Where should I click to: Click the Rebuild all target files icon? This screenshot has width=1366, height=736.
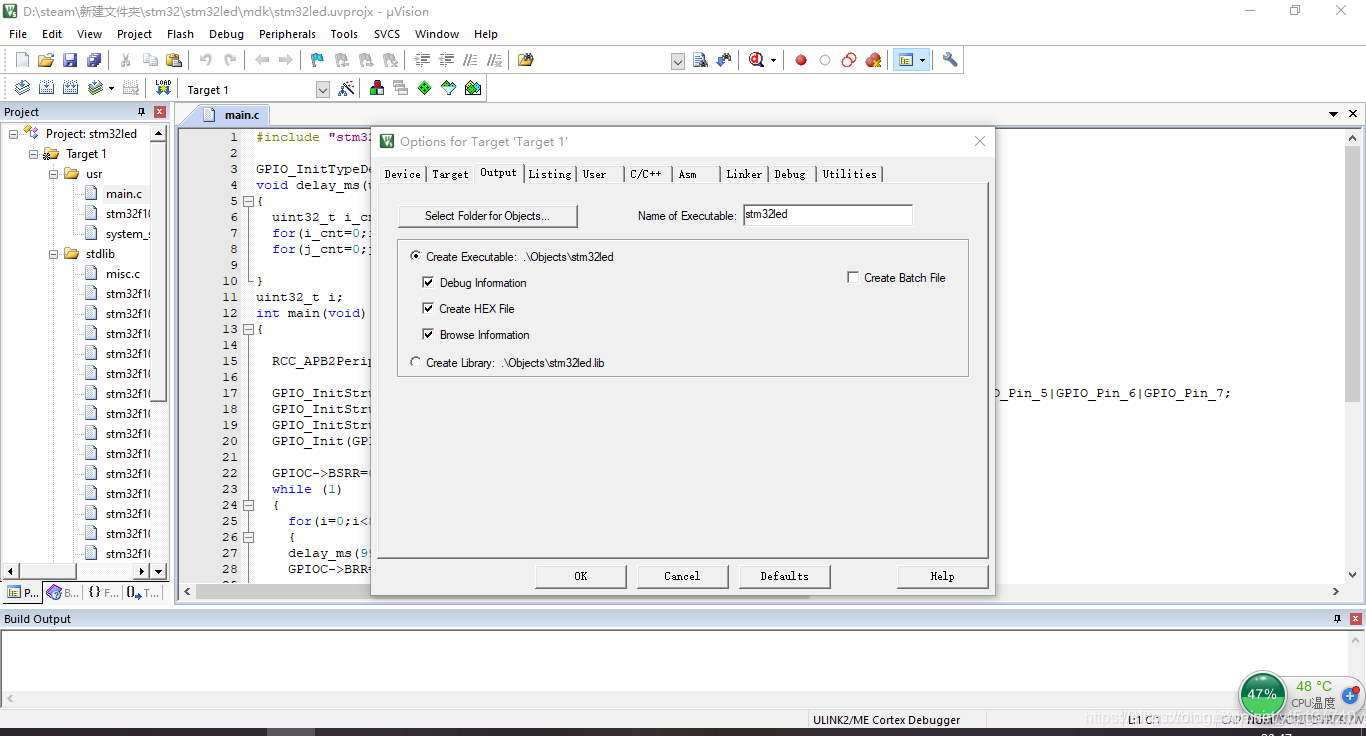70,88
